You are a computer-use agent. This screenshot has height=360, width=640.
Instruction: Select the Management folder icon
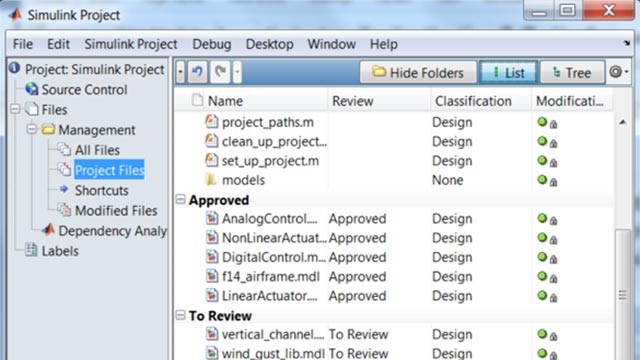tap(48, 129)
